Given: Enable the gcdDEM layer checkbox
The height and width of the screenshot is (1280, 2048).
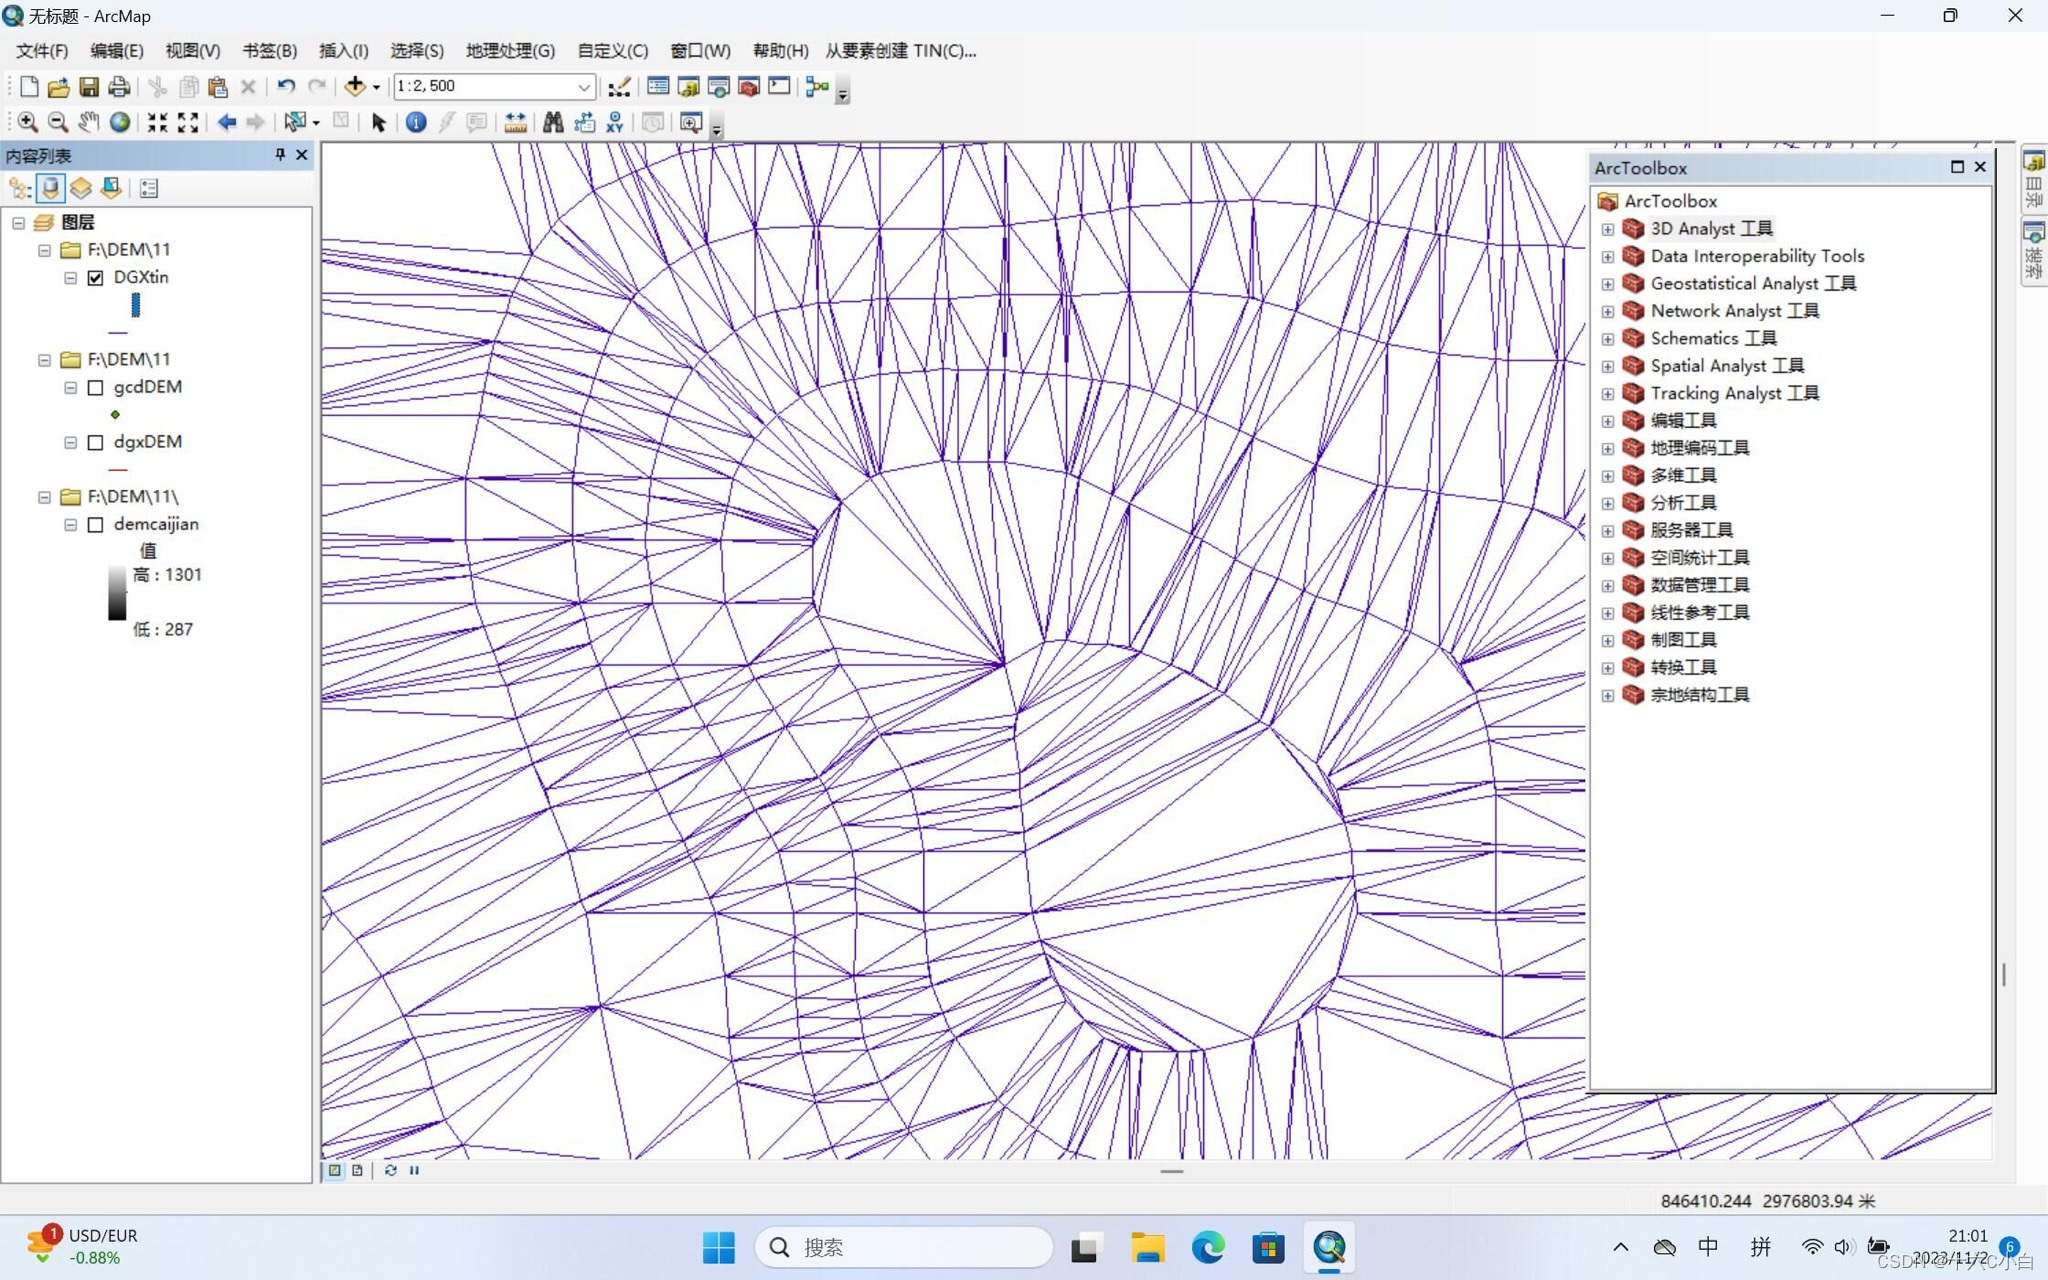Looking at the screenshot, I should (x=96, y=388).
